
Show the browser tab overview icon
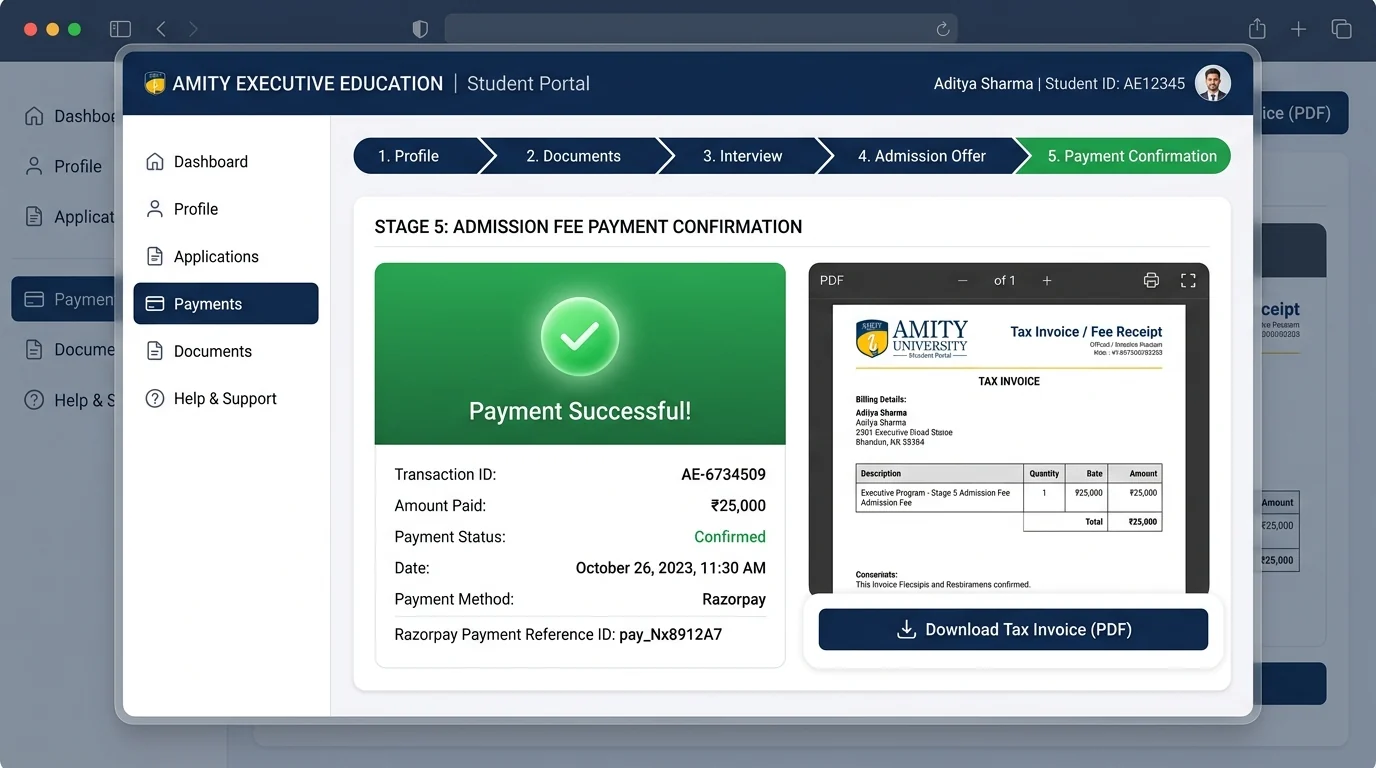click(1341, 29)
